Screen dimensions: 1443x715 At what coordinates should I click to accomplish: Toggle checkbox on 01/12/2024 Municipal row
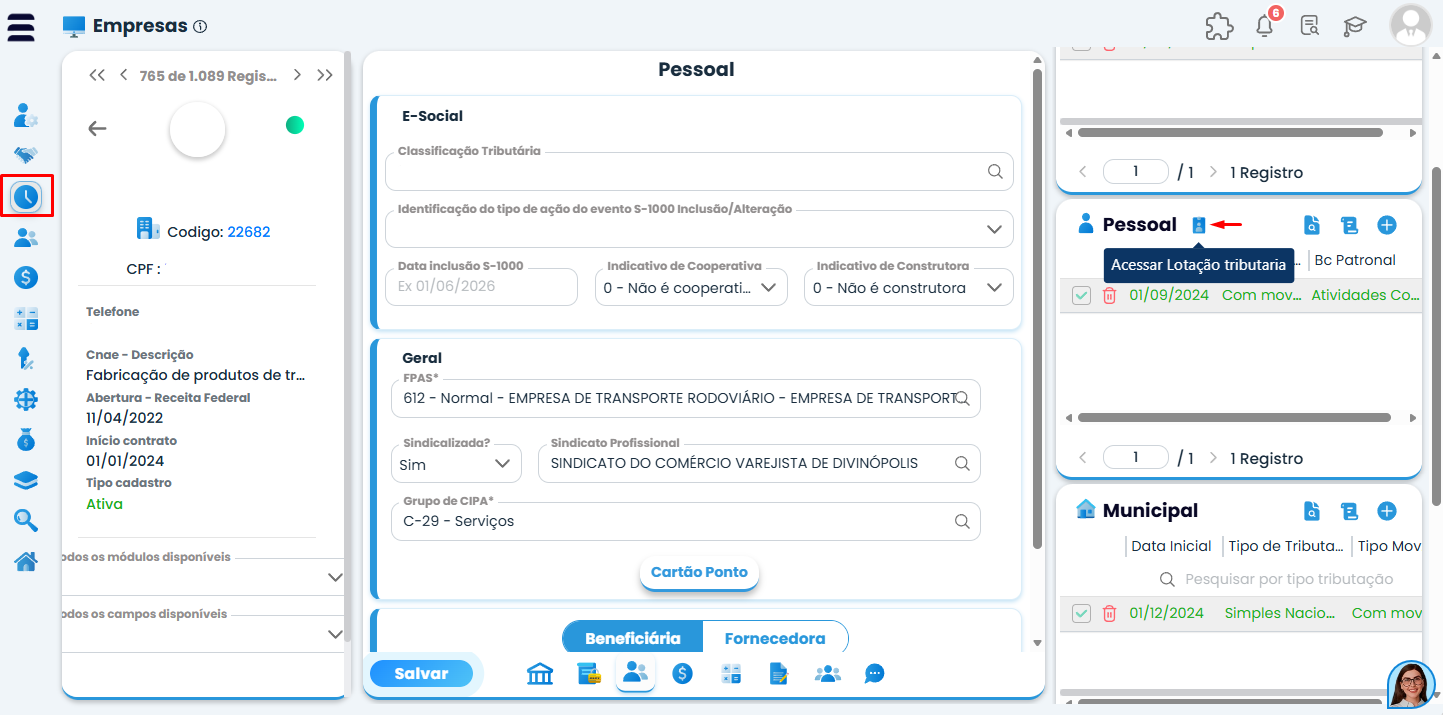(x=1081, y=613)
